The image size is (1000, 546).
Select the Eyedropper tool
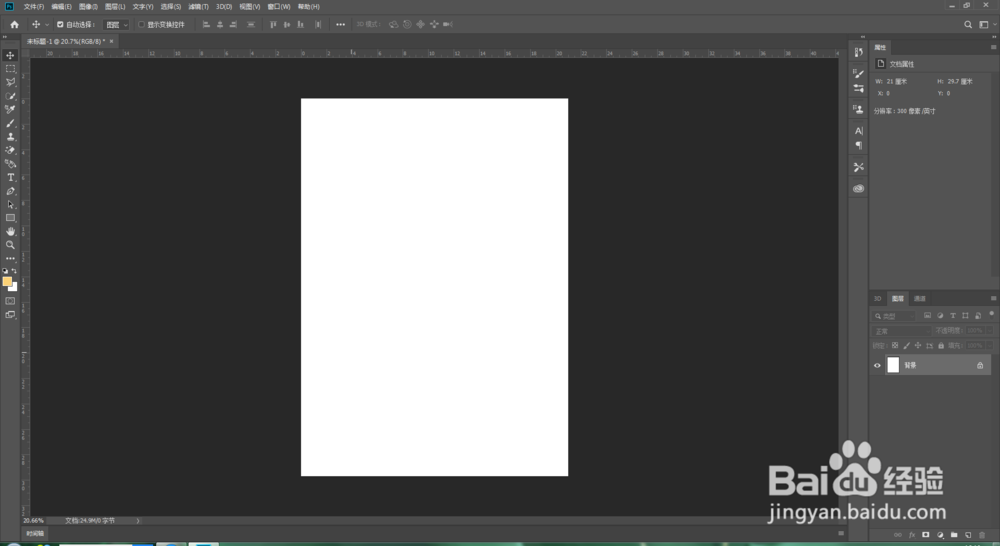tap(10, 110)
